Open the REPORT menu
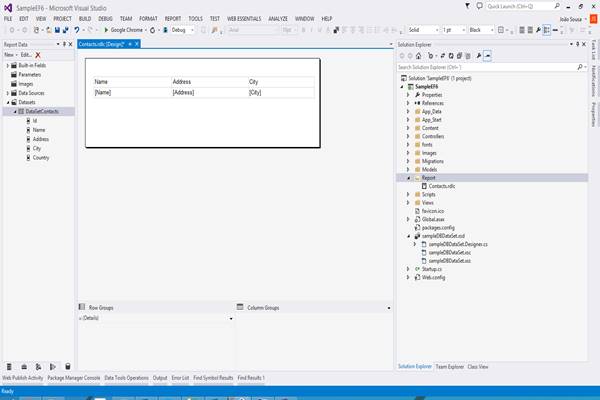The image size is (600, 400). pyautogui.click(x=173, y=19)
